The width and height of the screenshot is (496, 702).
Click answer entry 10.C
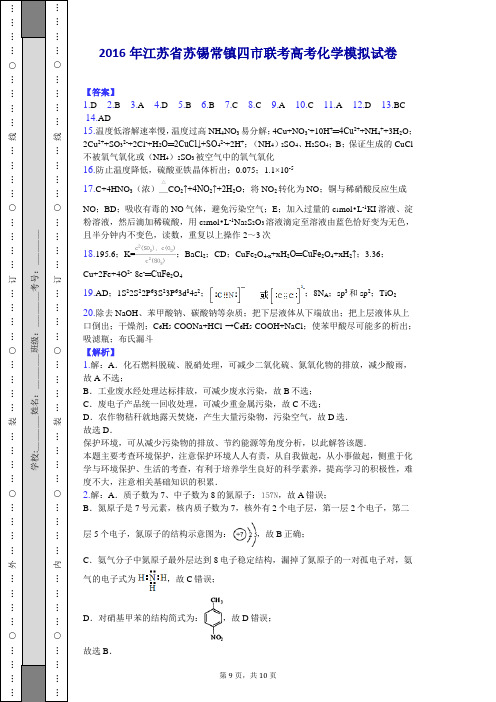pyautogui.click(x=304, y=105)
